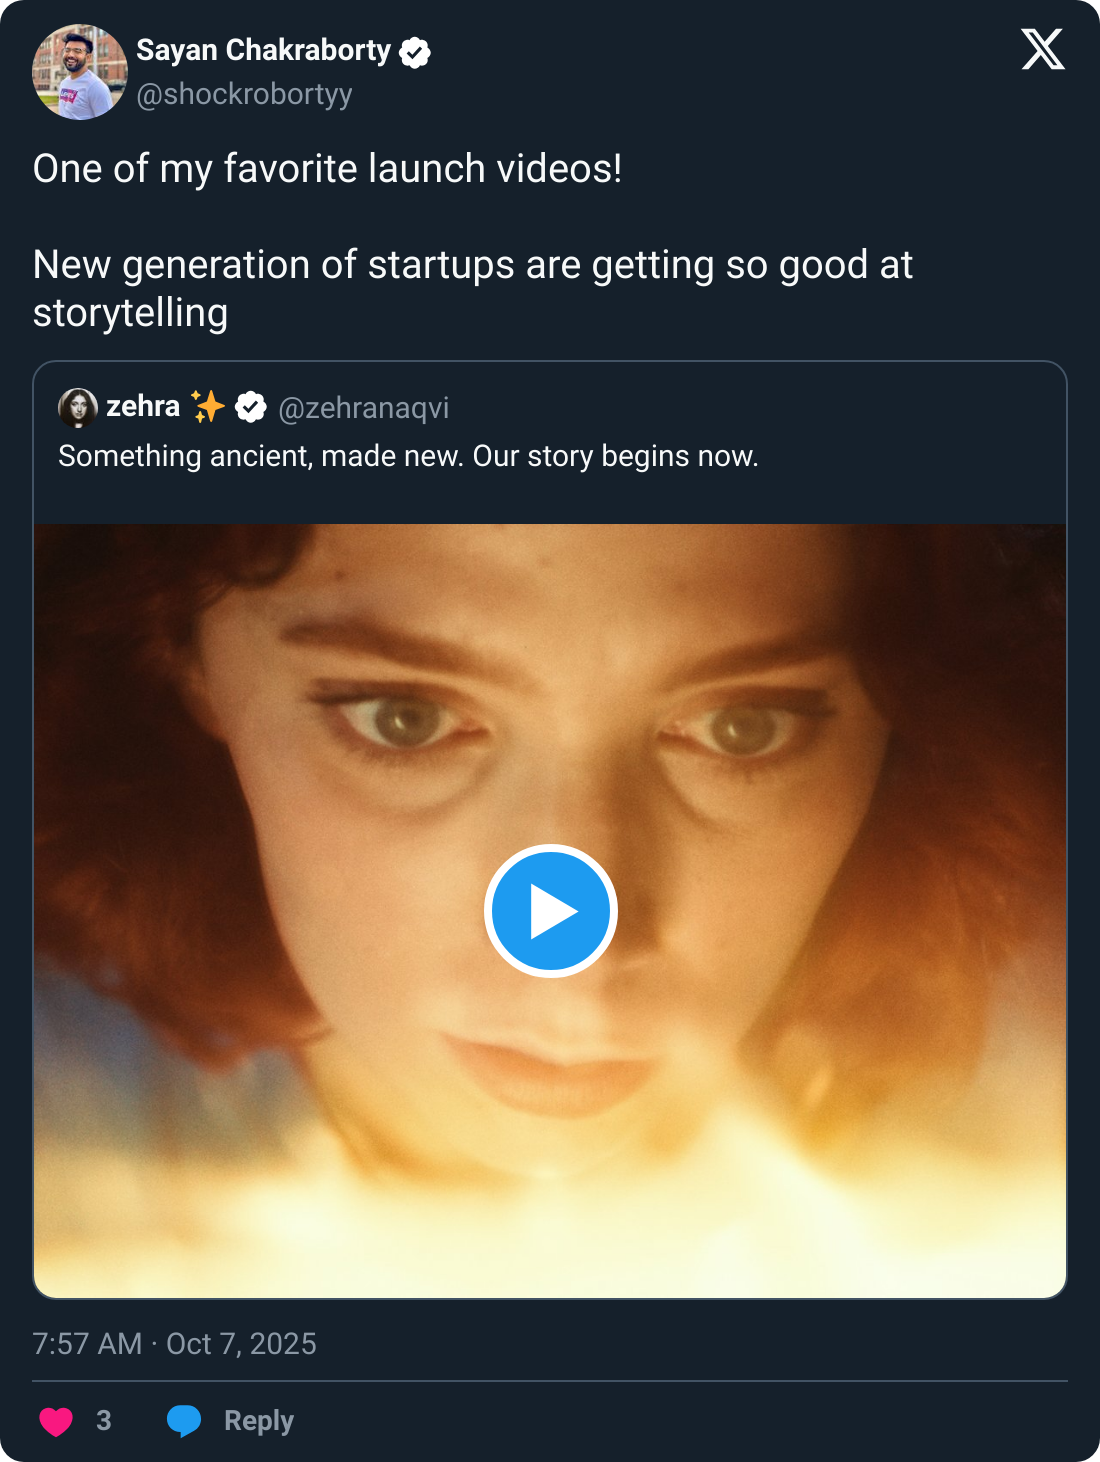The width and height of the screenshot is (1100, 1462).
Task: Click the sparkle emoji beside zehra
Action: pyautogui.click(x=208, y=407)
